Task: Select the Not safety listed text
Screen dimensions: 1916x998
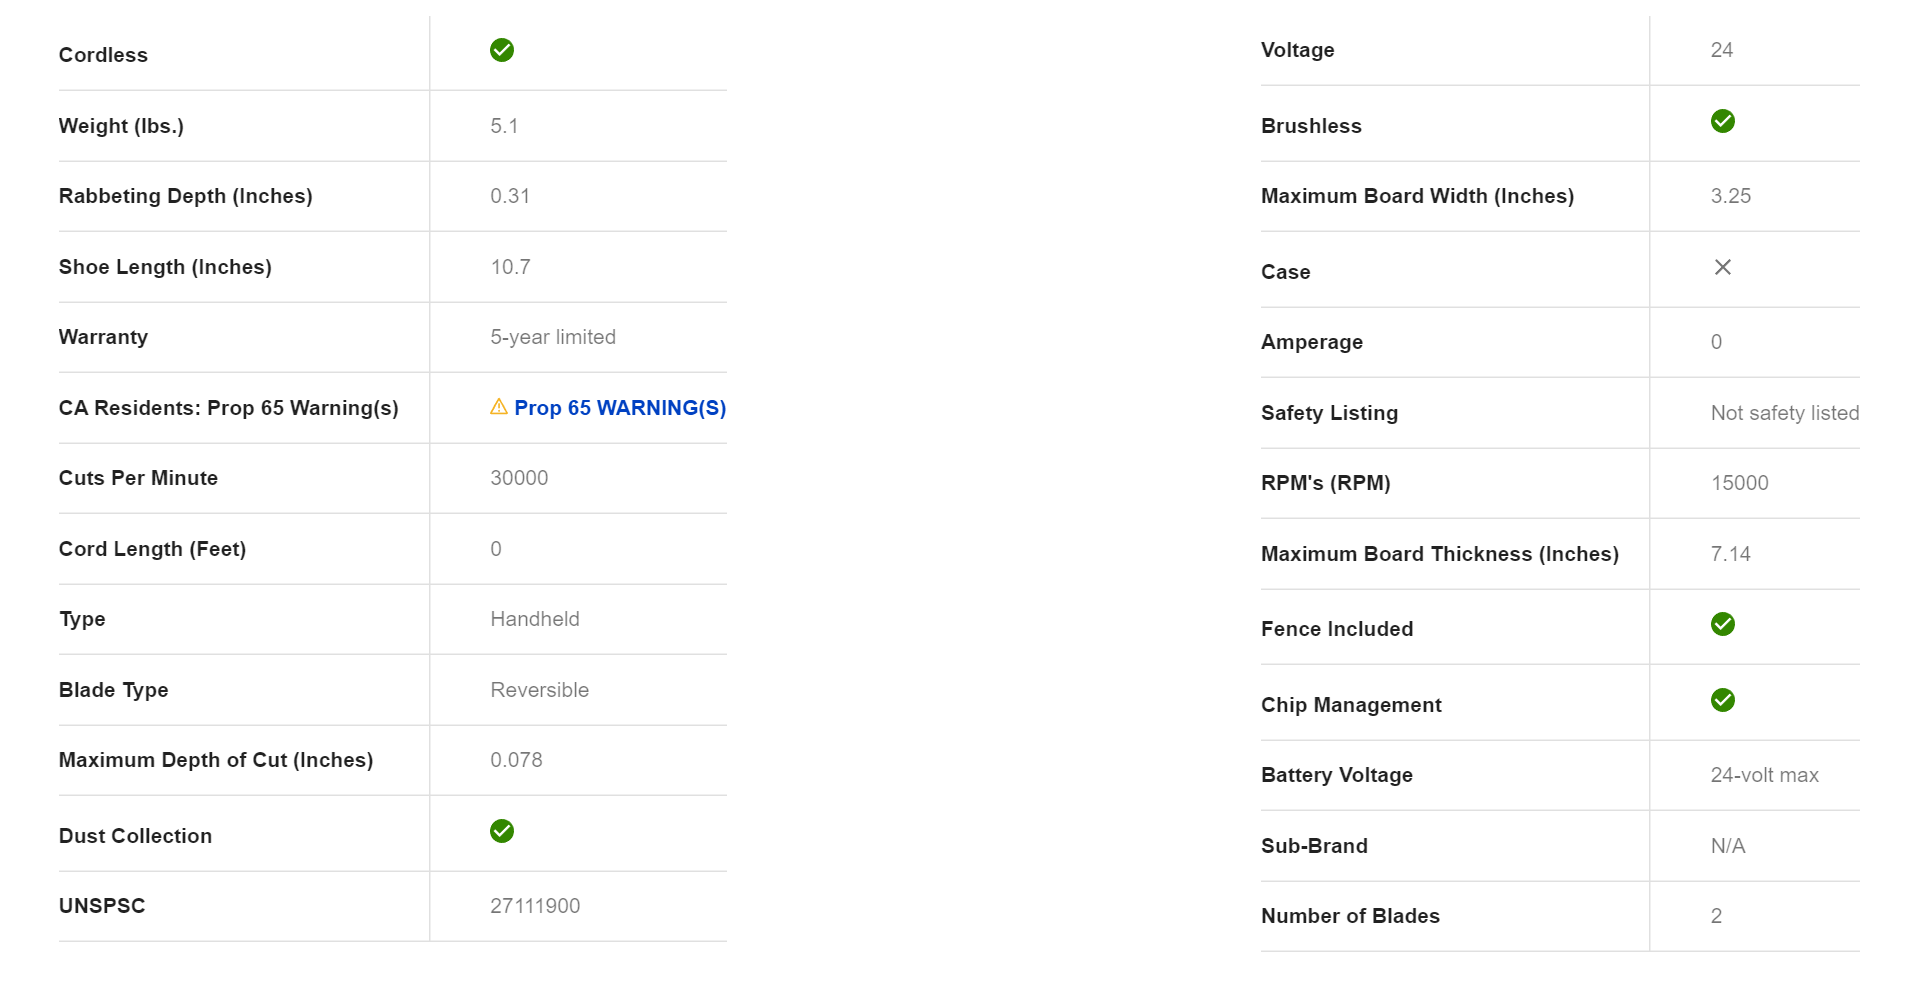Action: 1784,413
